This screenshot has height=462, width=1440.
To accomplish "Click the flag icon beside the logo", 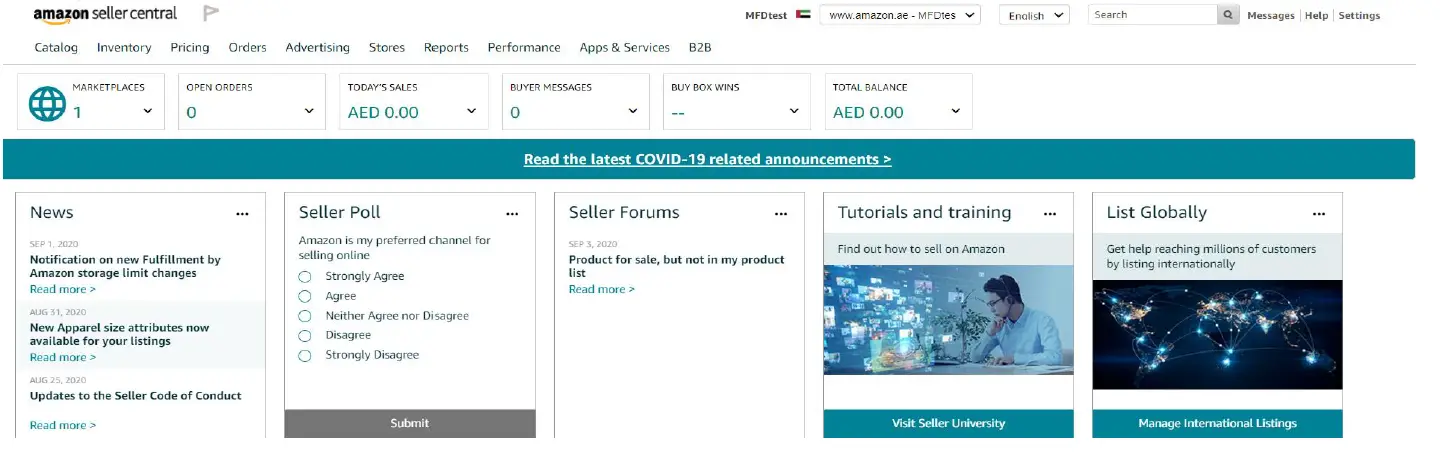I will [x=211, y=13].
